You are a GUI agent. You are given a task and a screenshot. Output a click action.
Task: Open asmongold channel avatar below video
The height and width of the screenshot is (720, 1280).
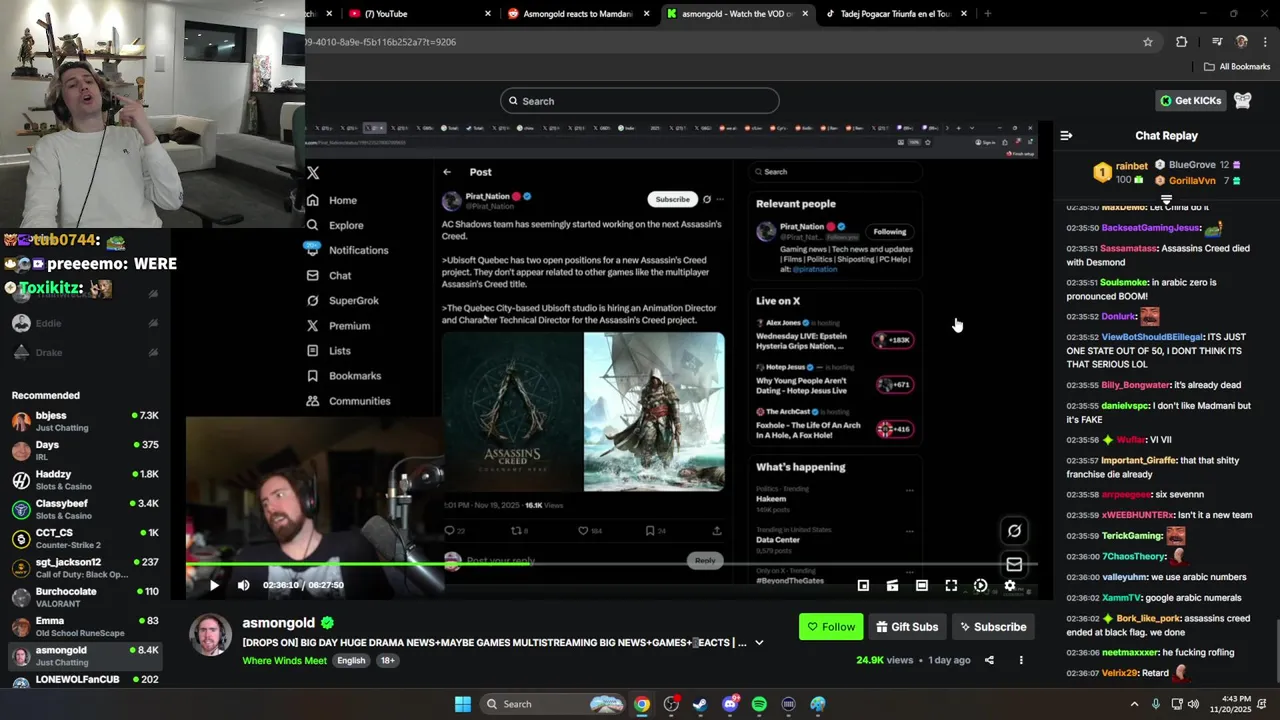pyautogui.click(x=211, y=636)
